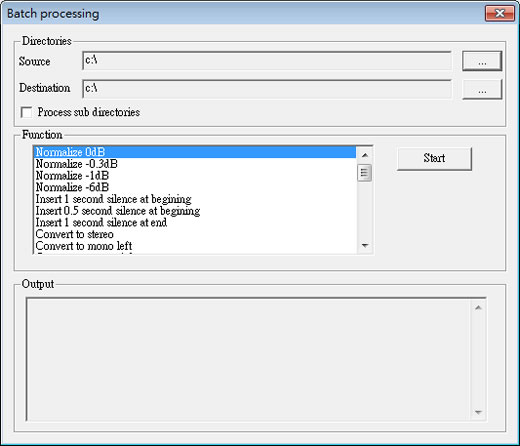Click function list scroll up arrow

[x=365, y=155]
